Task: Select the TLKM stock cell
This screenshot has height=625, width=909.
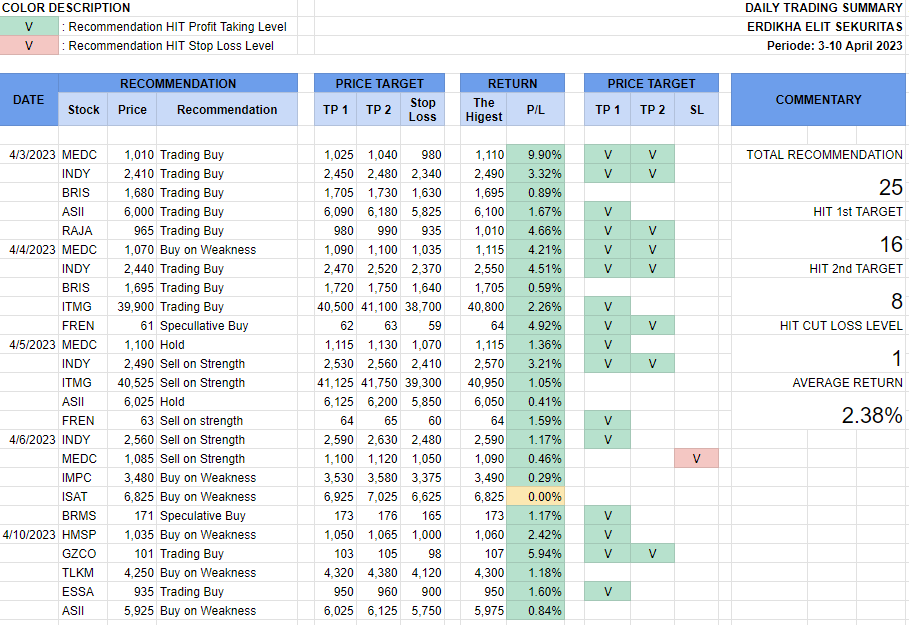Action: [79, 573]
